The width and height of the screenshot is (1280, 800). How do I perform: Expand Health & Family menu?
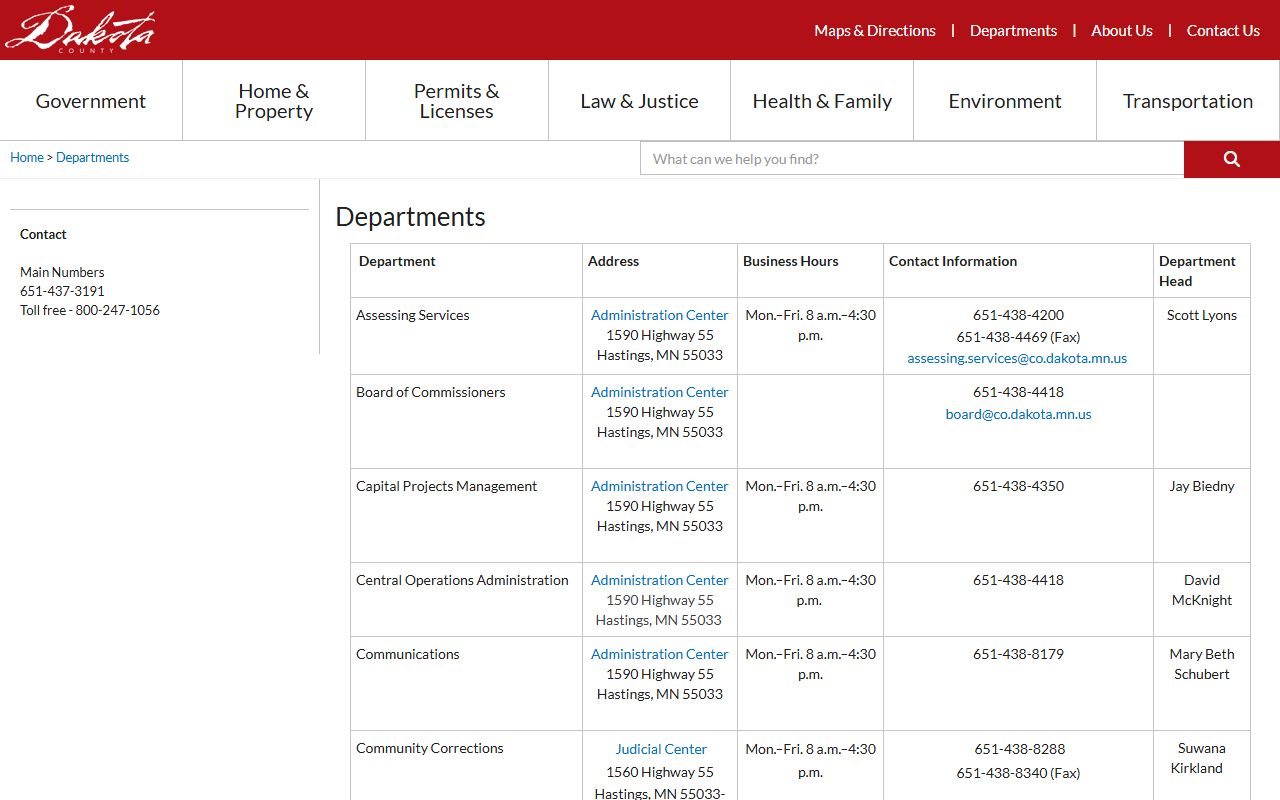822,101
